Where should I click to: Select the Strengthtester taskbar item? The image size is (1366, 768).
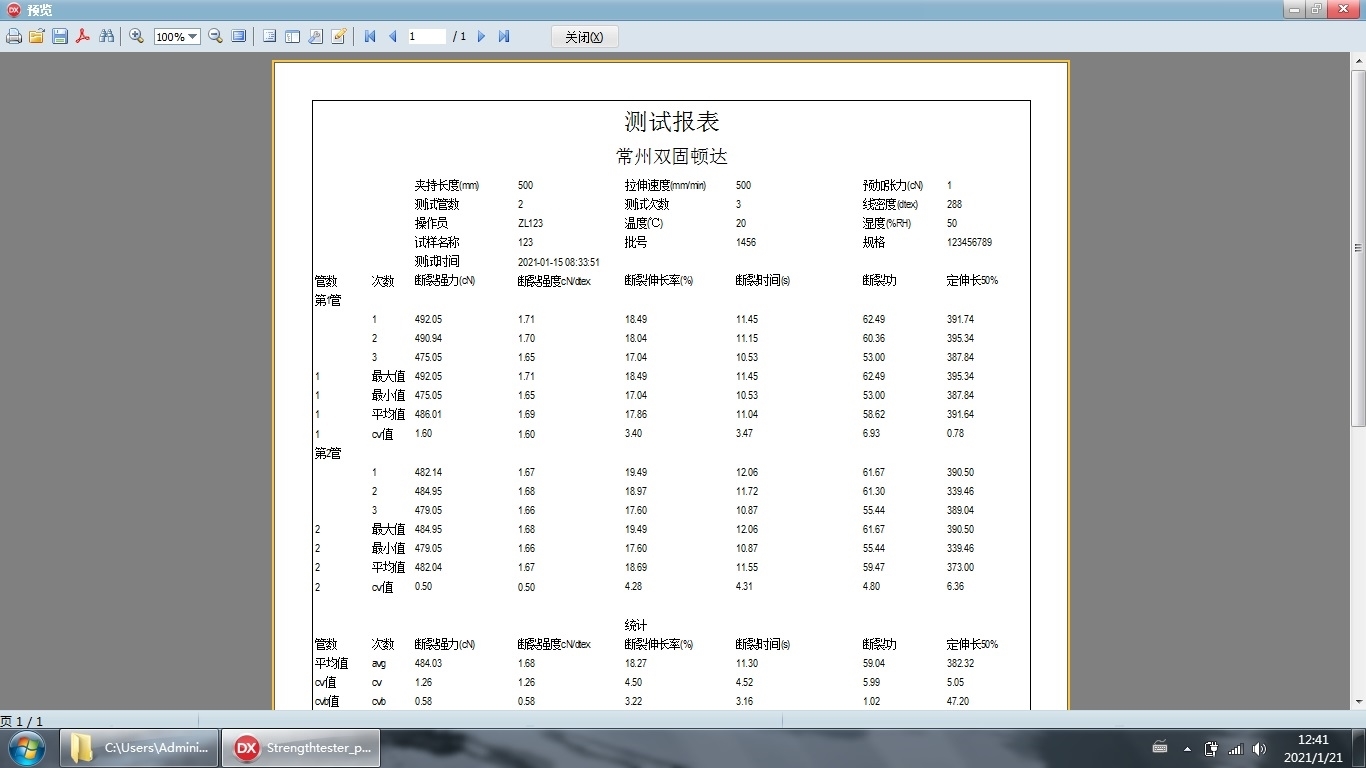(301, 748)
